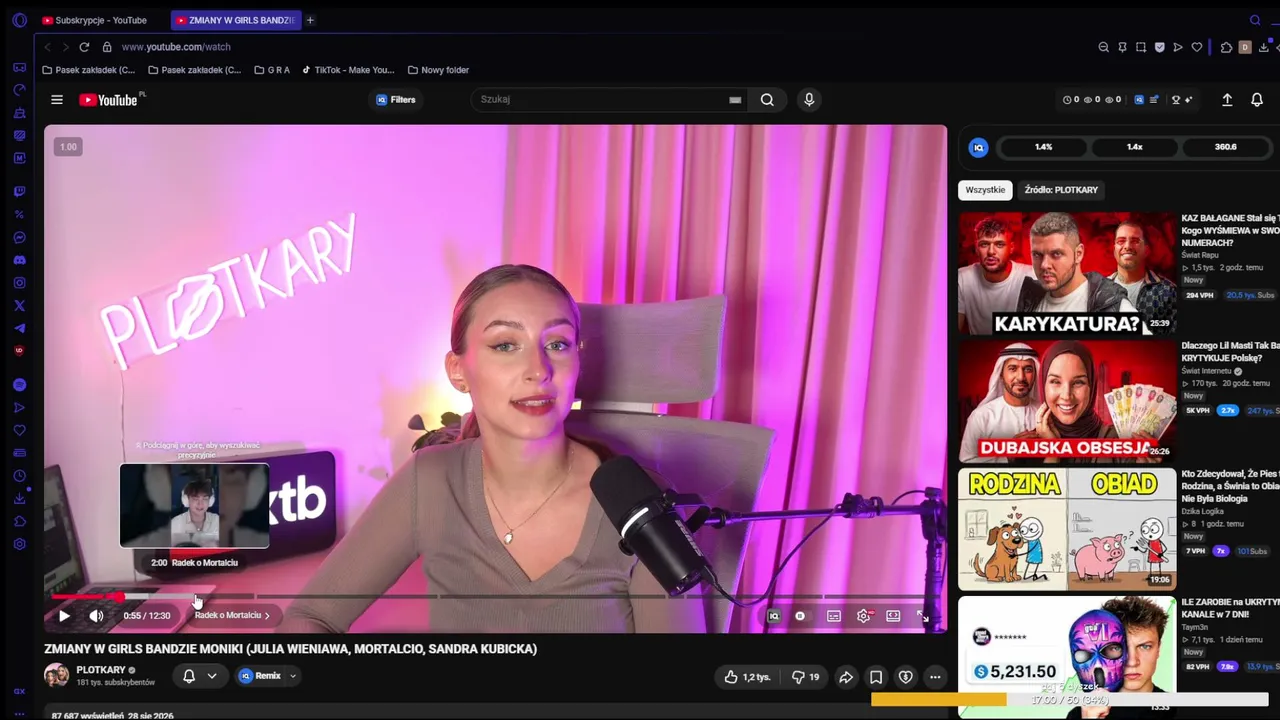Click the vidIQ Filters button
The width and height of the screenshot is (1280, 720).
(396, 100)
